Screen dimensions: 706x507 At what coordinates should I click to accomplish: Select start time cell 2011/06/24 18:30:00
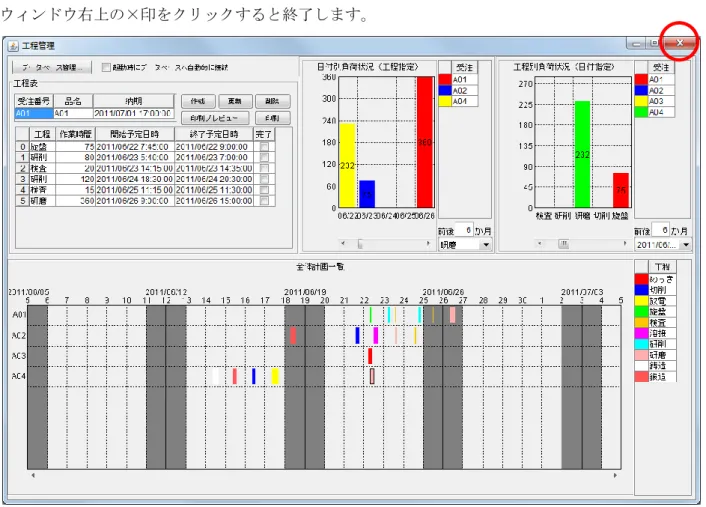135,179
